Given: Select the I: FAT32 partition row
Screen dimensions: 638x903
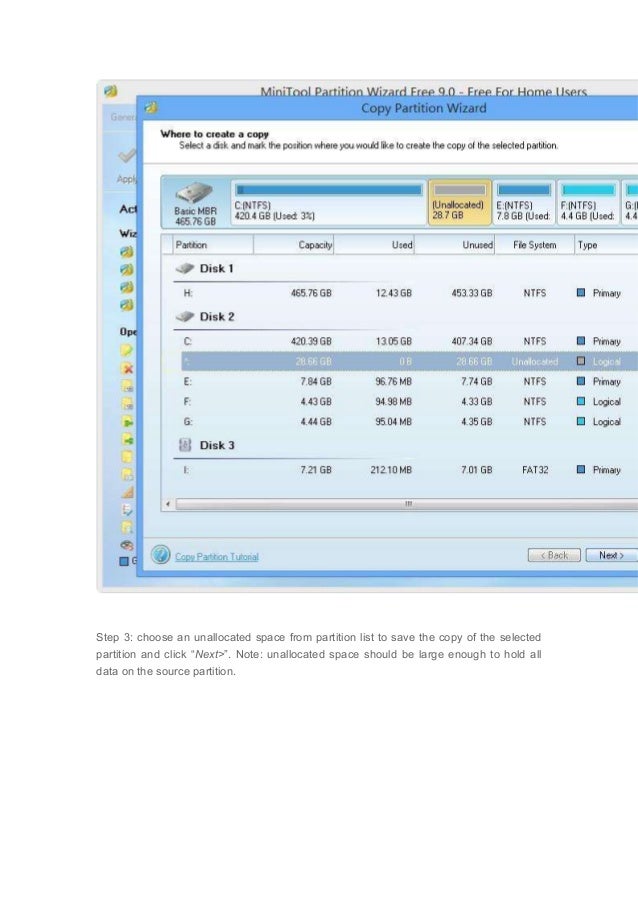Looking at the screenshot, I should (405, 470).
